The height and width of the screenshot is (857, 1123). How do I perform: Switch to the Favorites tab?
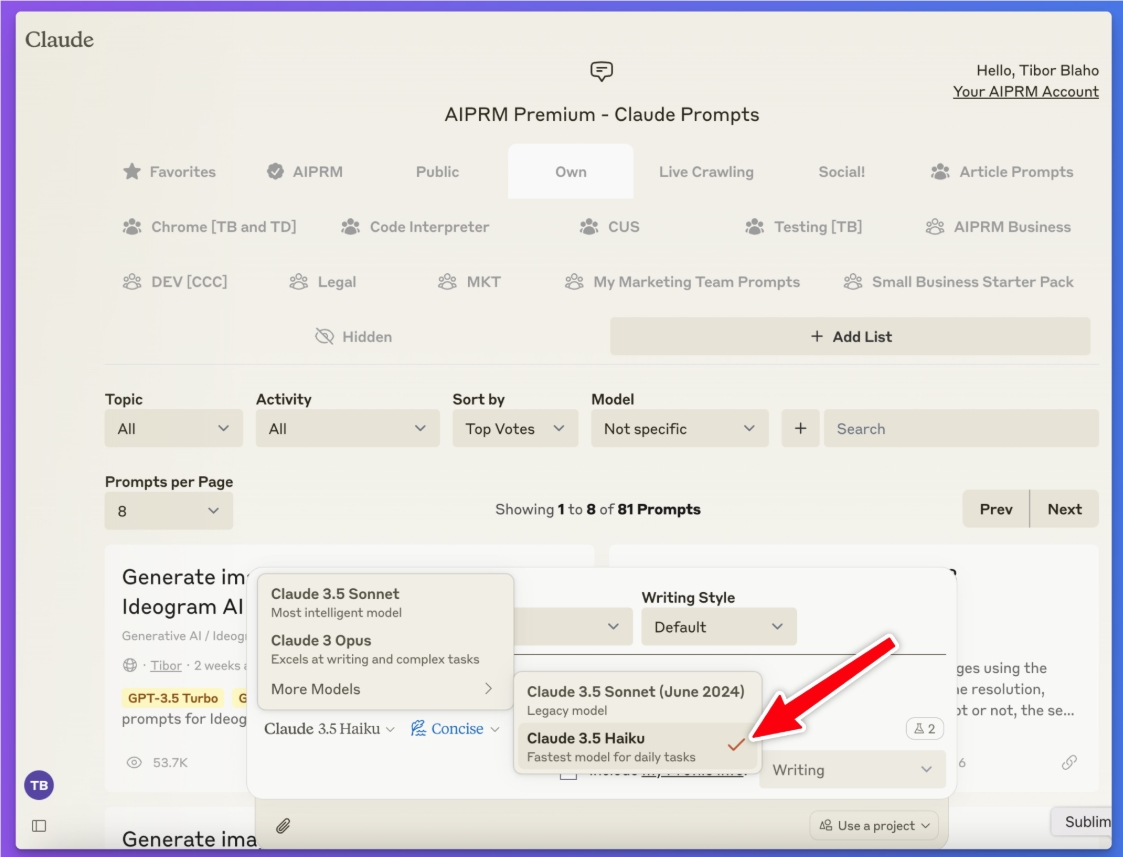(169, 172)
